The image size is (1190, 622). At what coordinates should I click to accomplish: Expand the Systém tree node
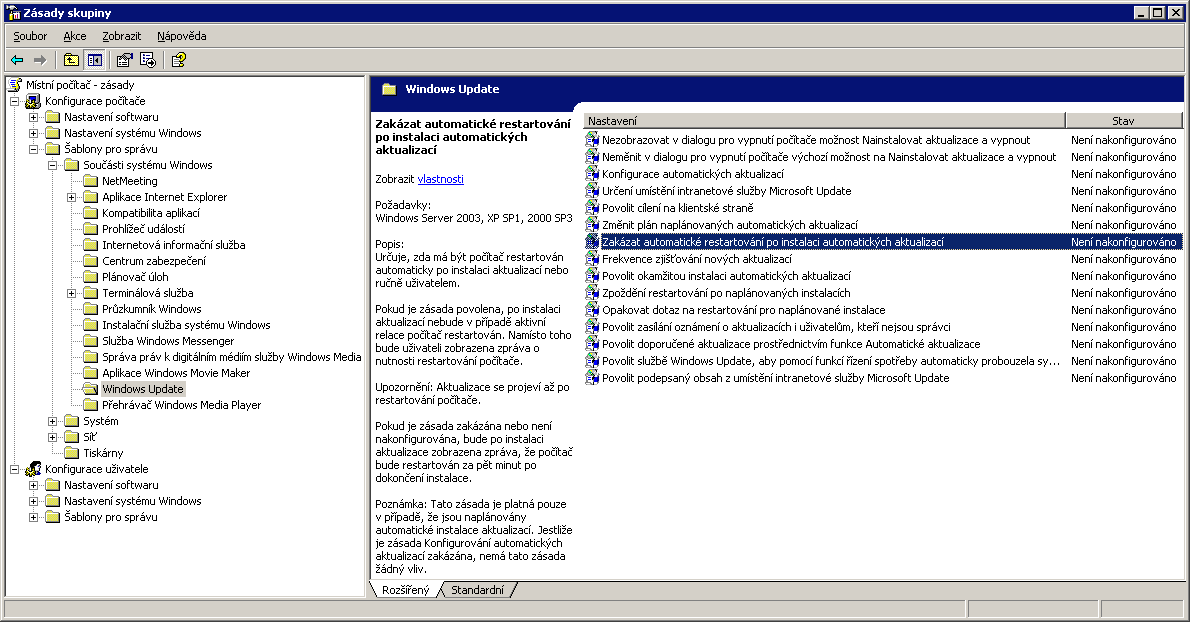click(x=52, y=421)
